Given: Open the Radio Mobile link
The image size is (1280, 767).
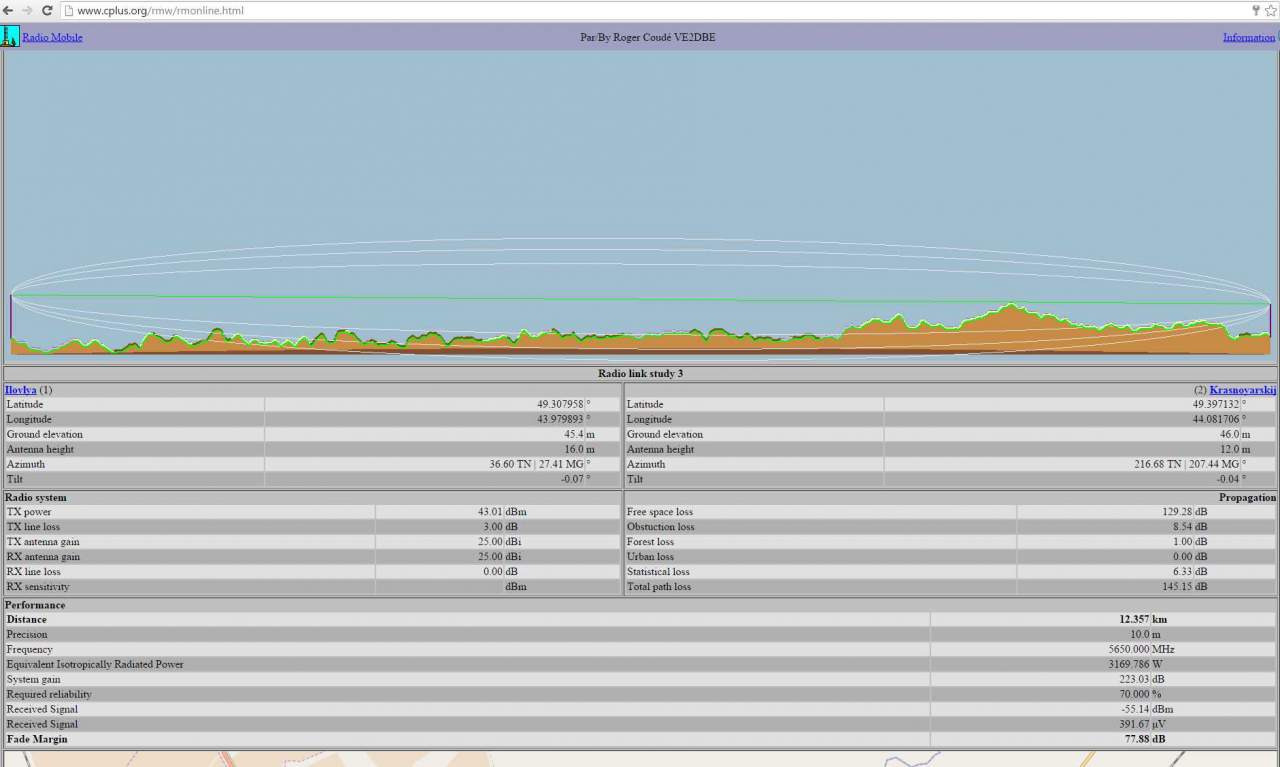Looking at the screenshot, I should coord(52,37).
